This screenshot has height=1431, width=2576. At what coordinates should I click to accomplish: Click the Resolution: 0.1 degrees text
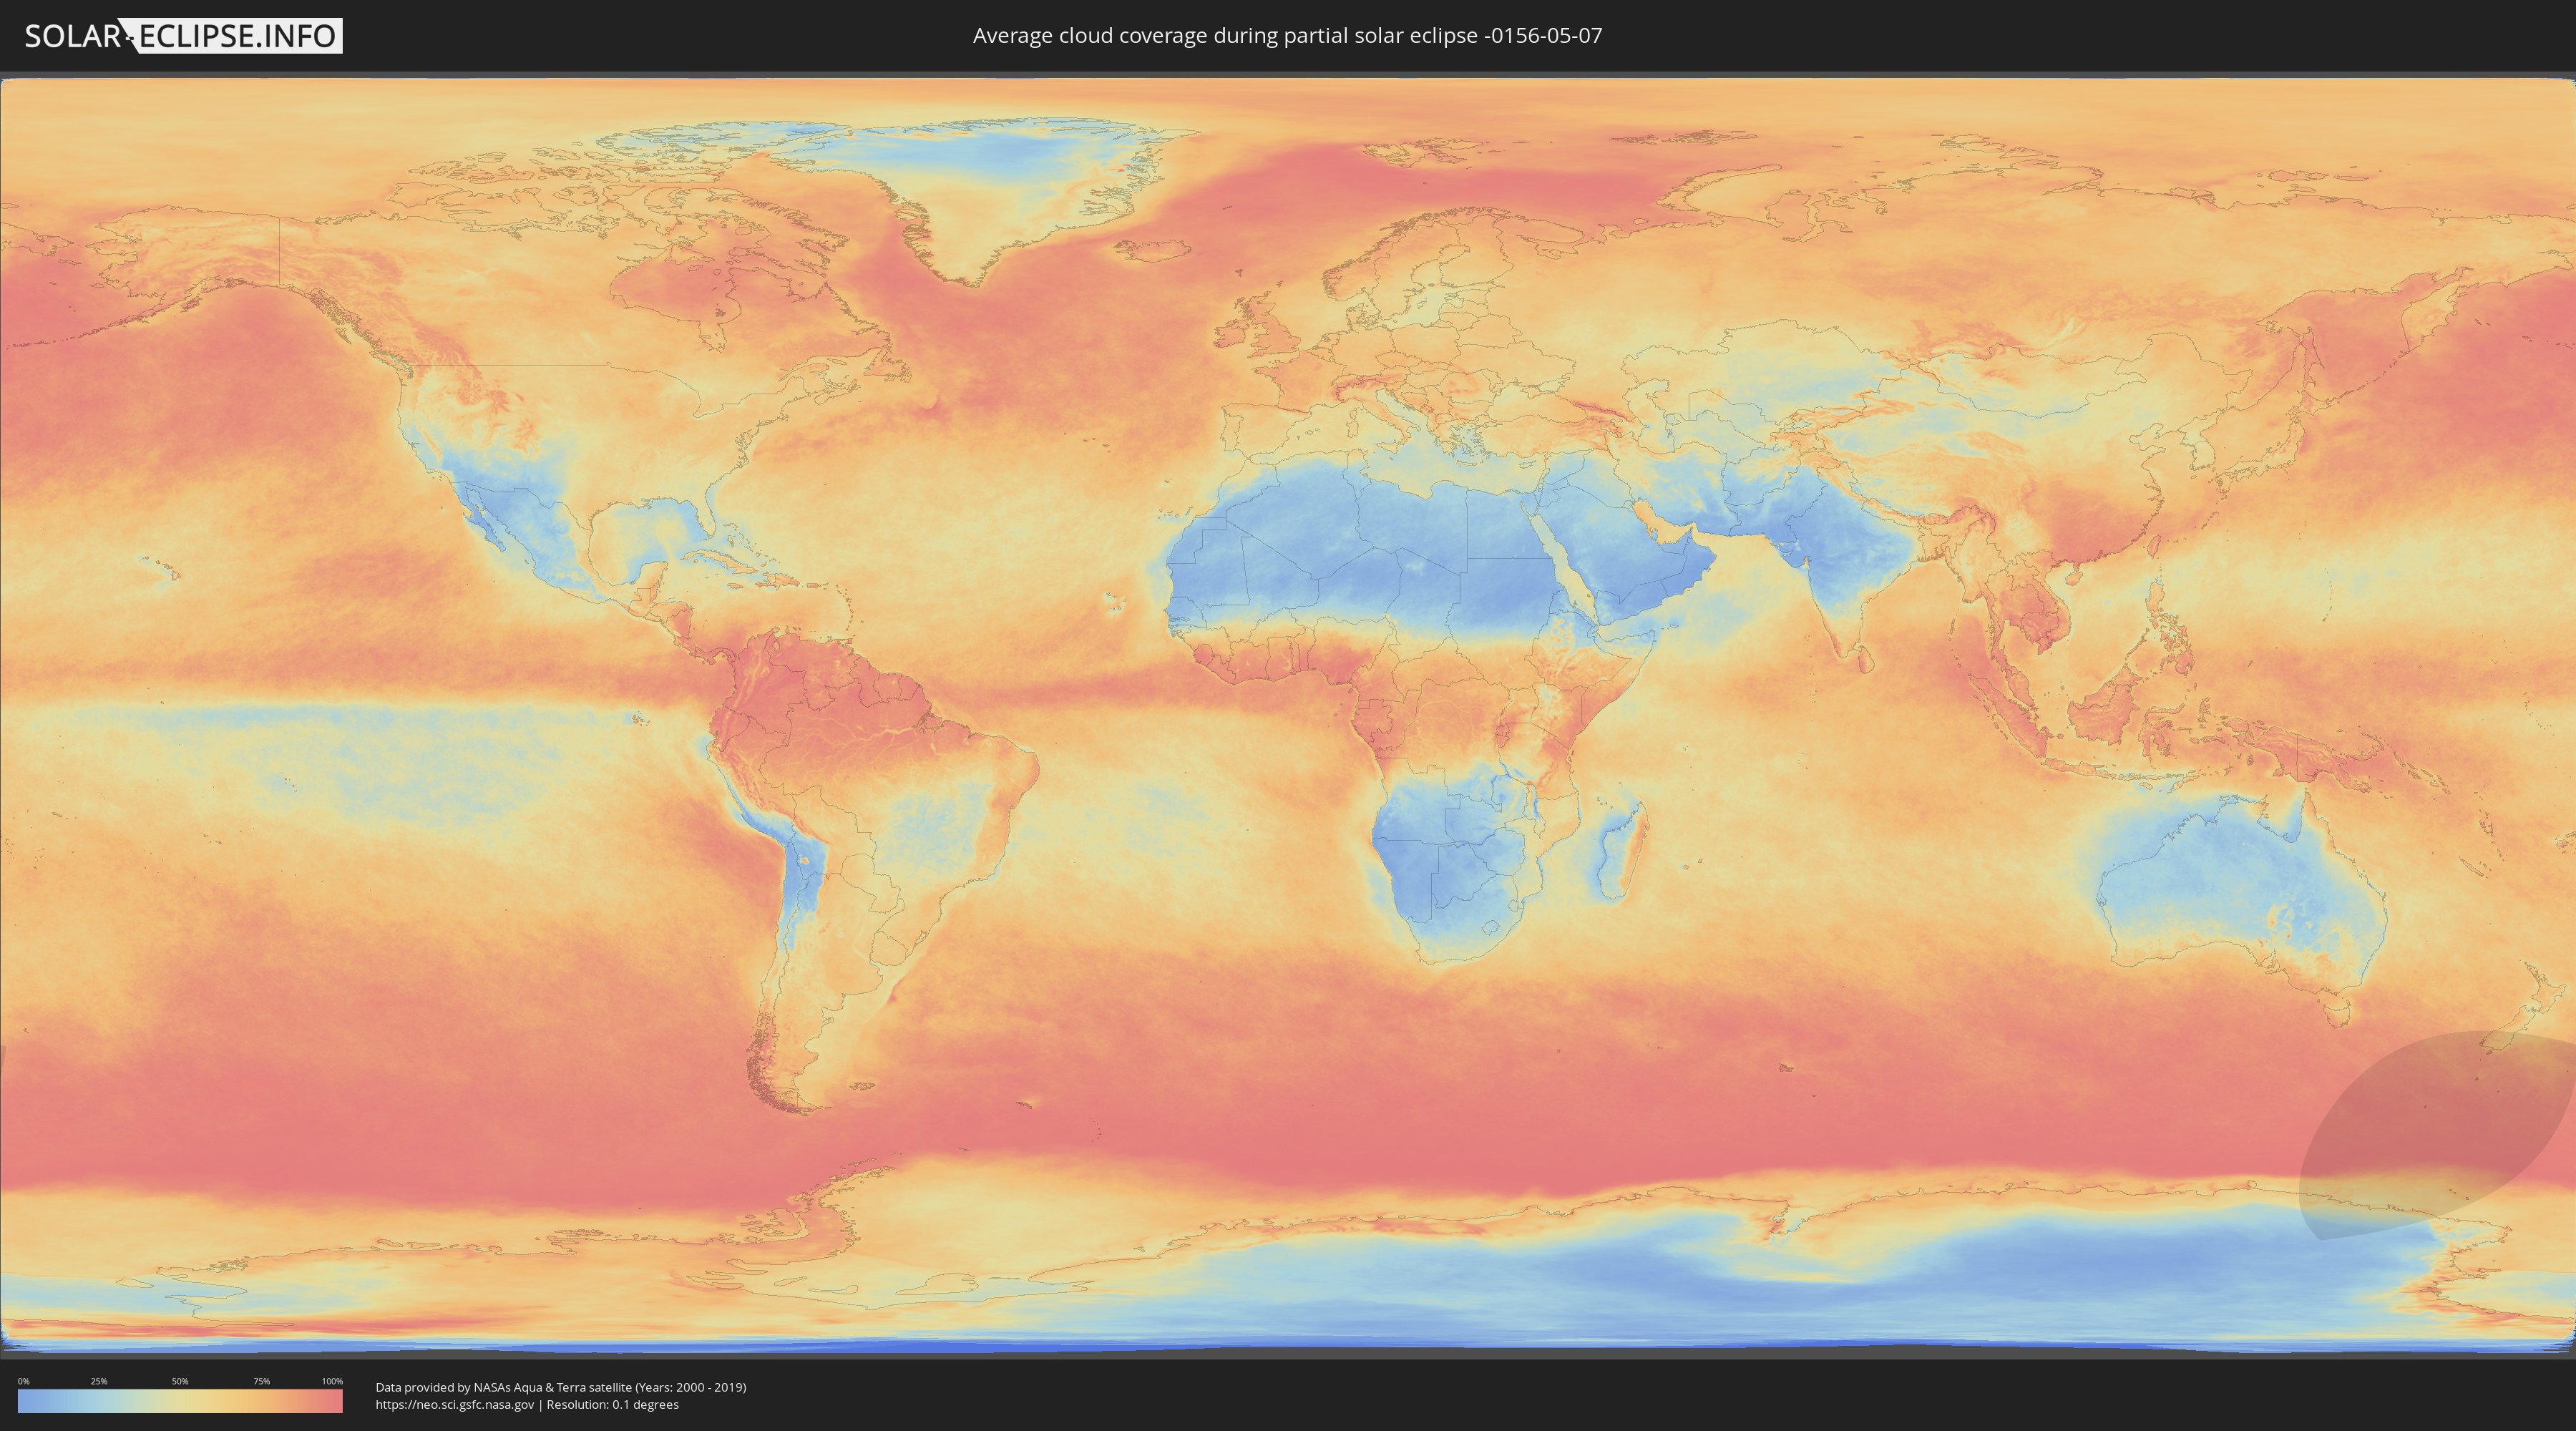[x=612, y=1404]
